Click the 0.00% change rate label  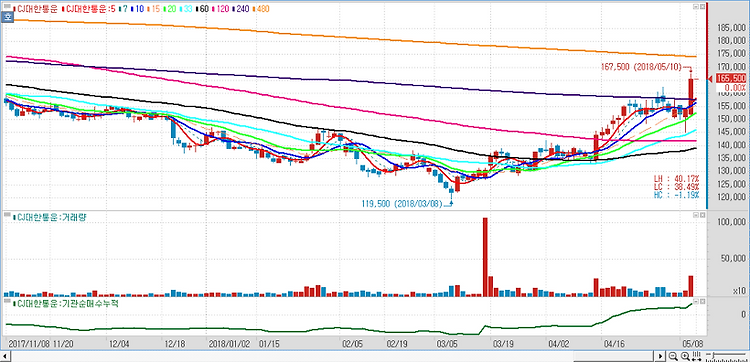735,88
